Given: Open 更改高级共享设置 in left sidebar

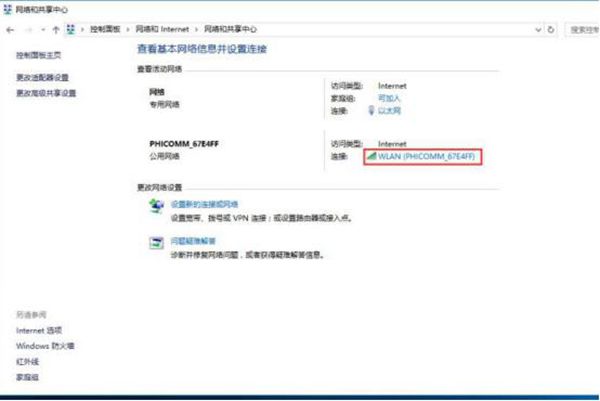Looking at the screenshot, I should point(46,93).
